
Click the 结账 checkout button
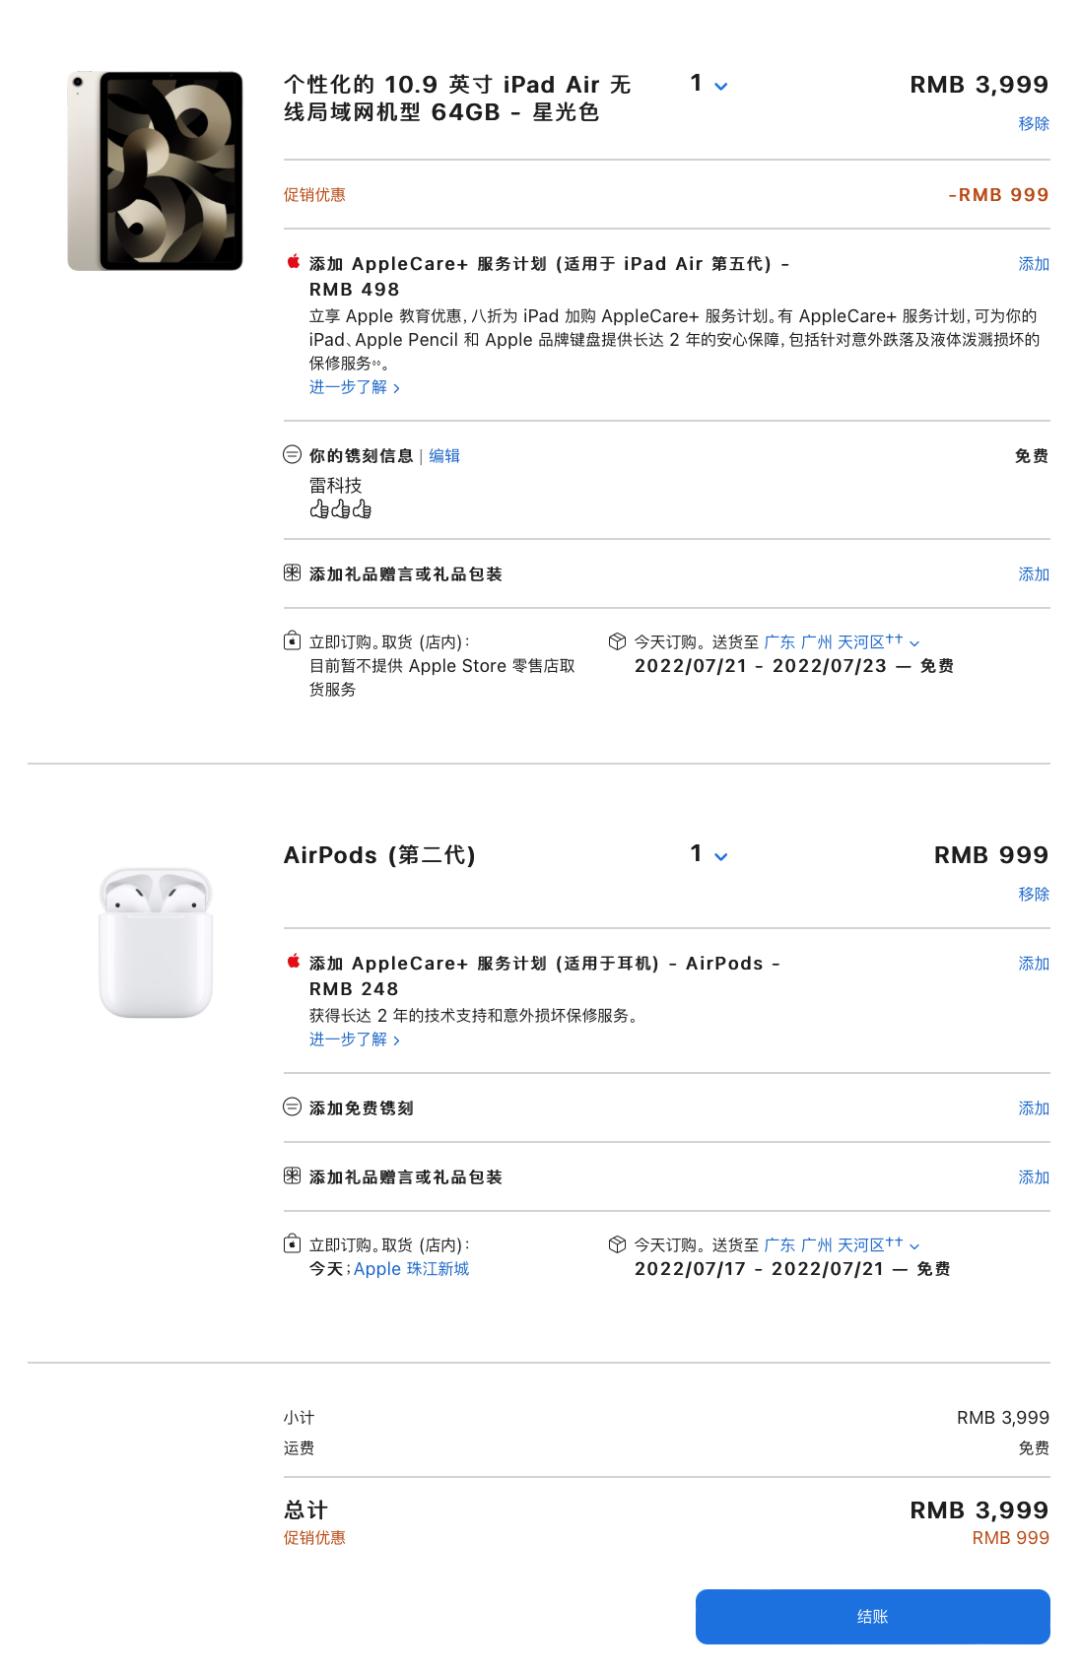[x=873, y=1616]
